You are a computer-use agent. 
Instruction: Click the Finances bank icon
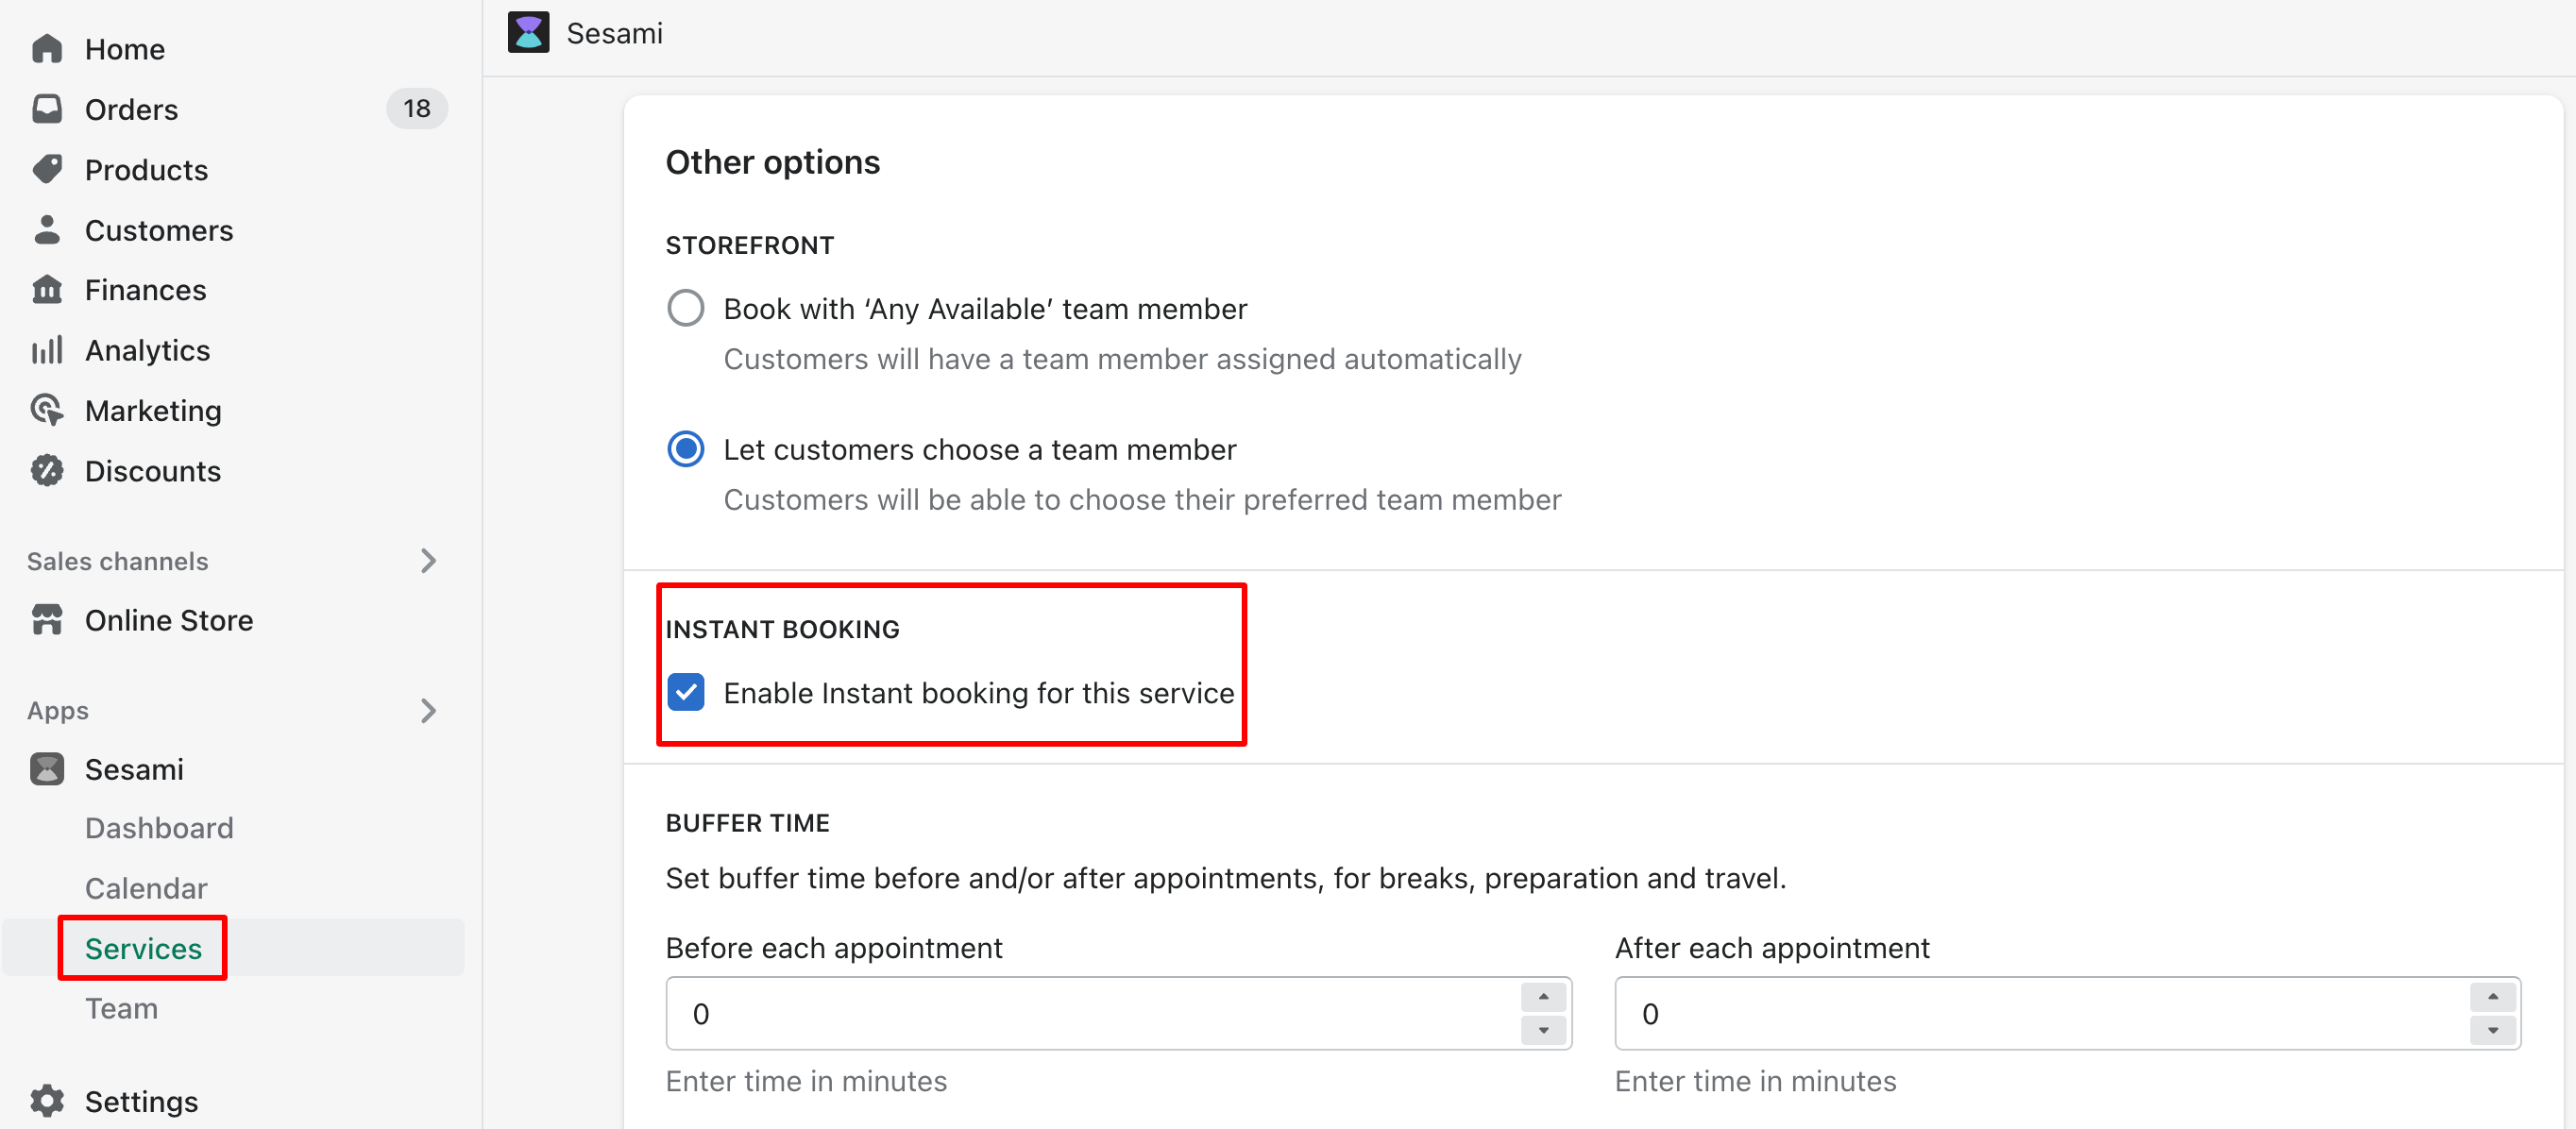point(47,290)
